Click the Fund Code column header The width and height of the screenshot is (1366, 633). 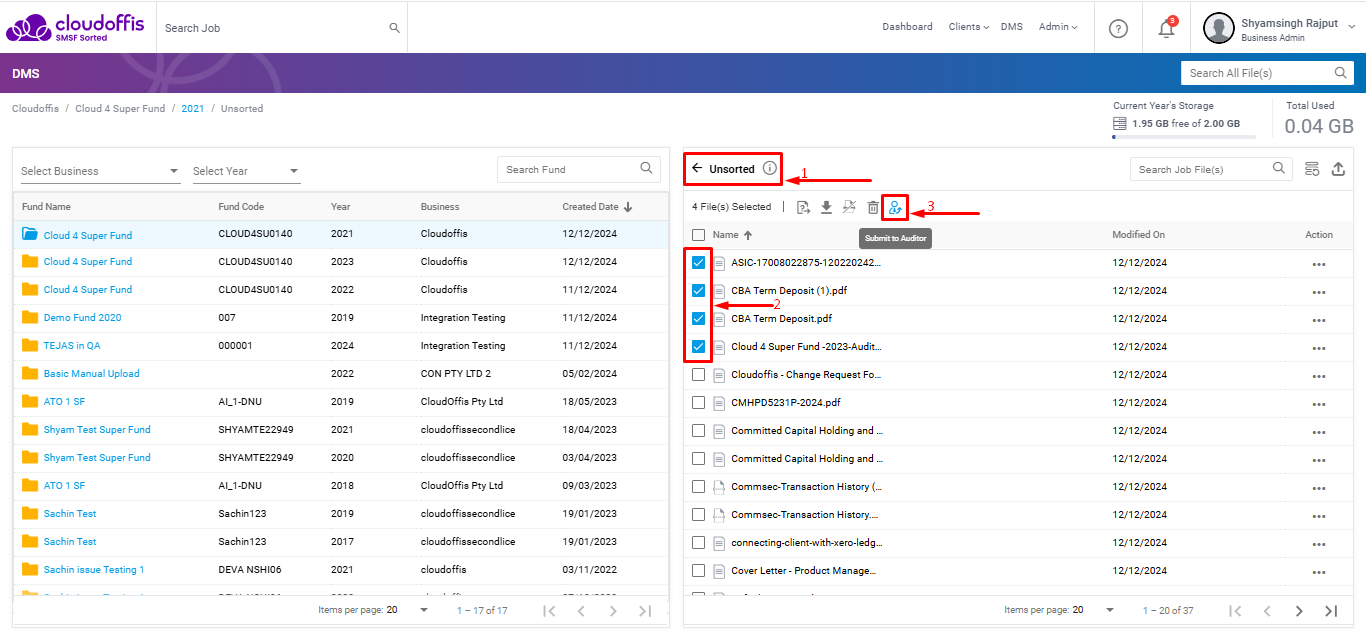tap(241, 207)
